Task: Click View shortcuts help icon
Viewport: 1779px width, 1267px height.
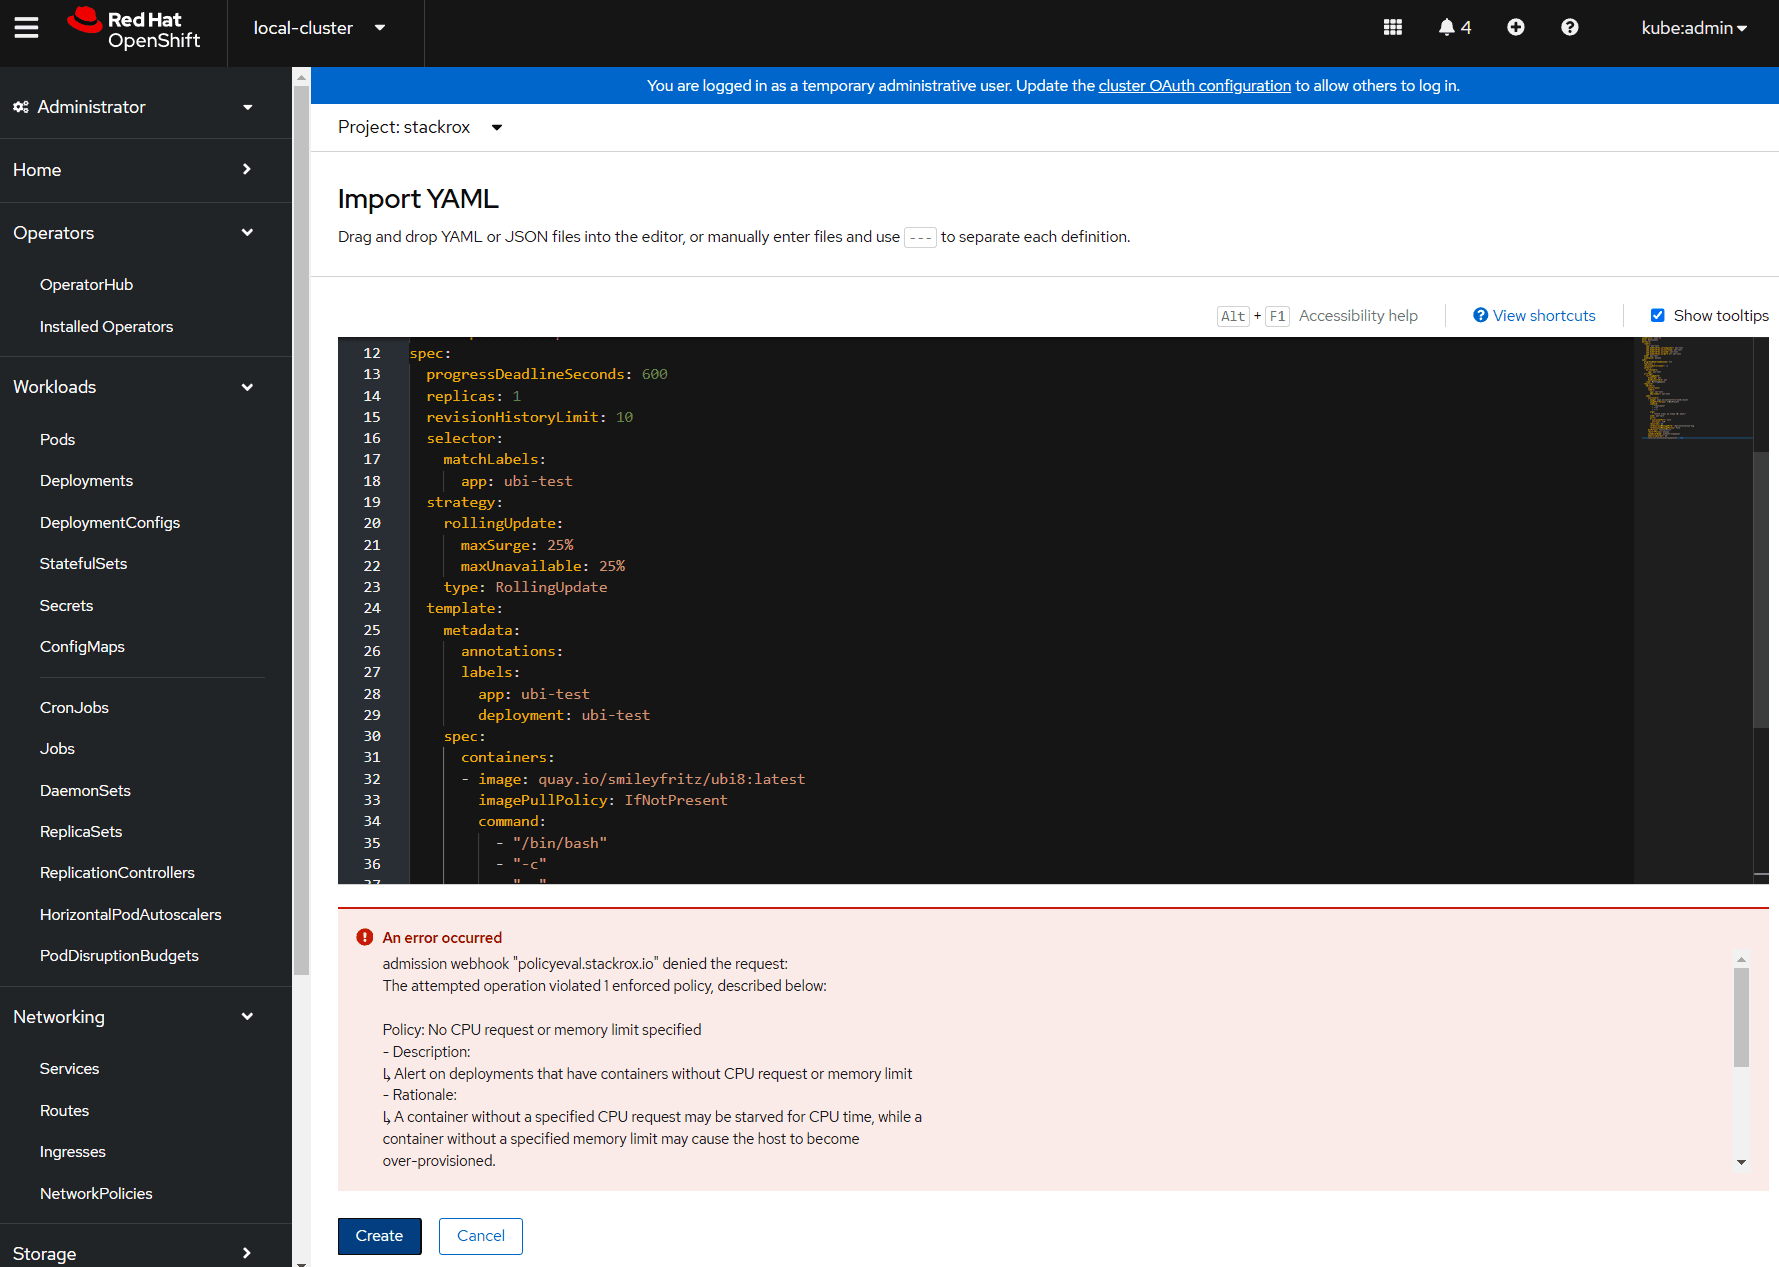Action: point(1480,315)
